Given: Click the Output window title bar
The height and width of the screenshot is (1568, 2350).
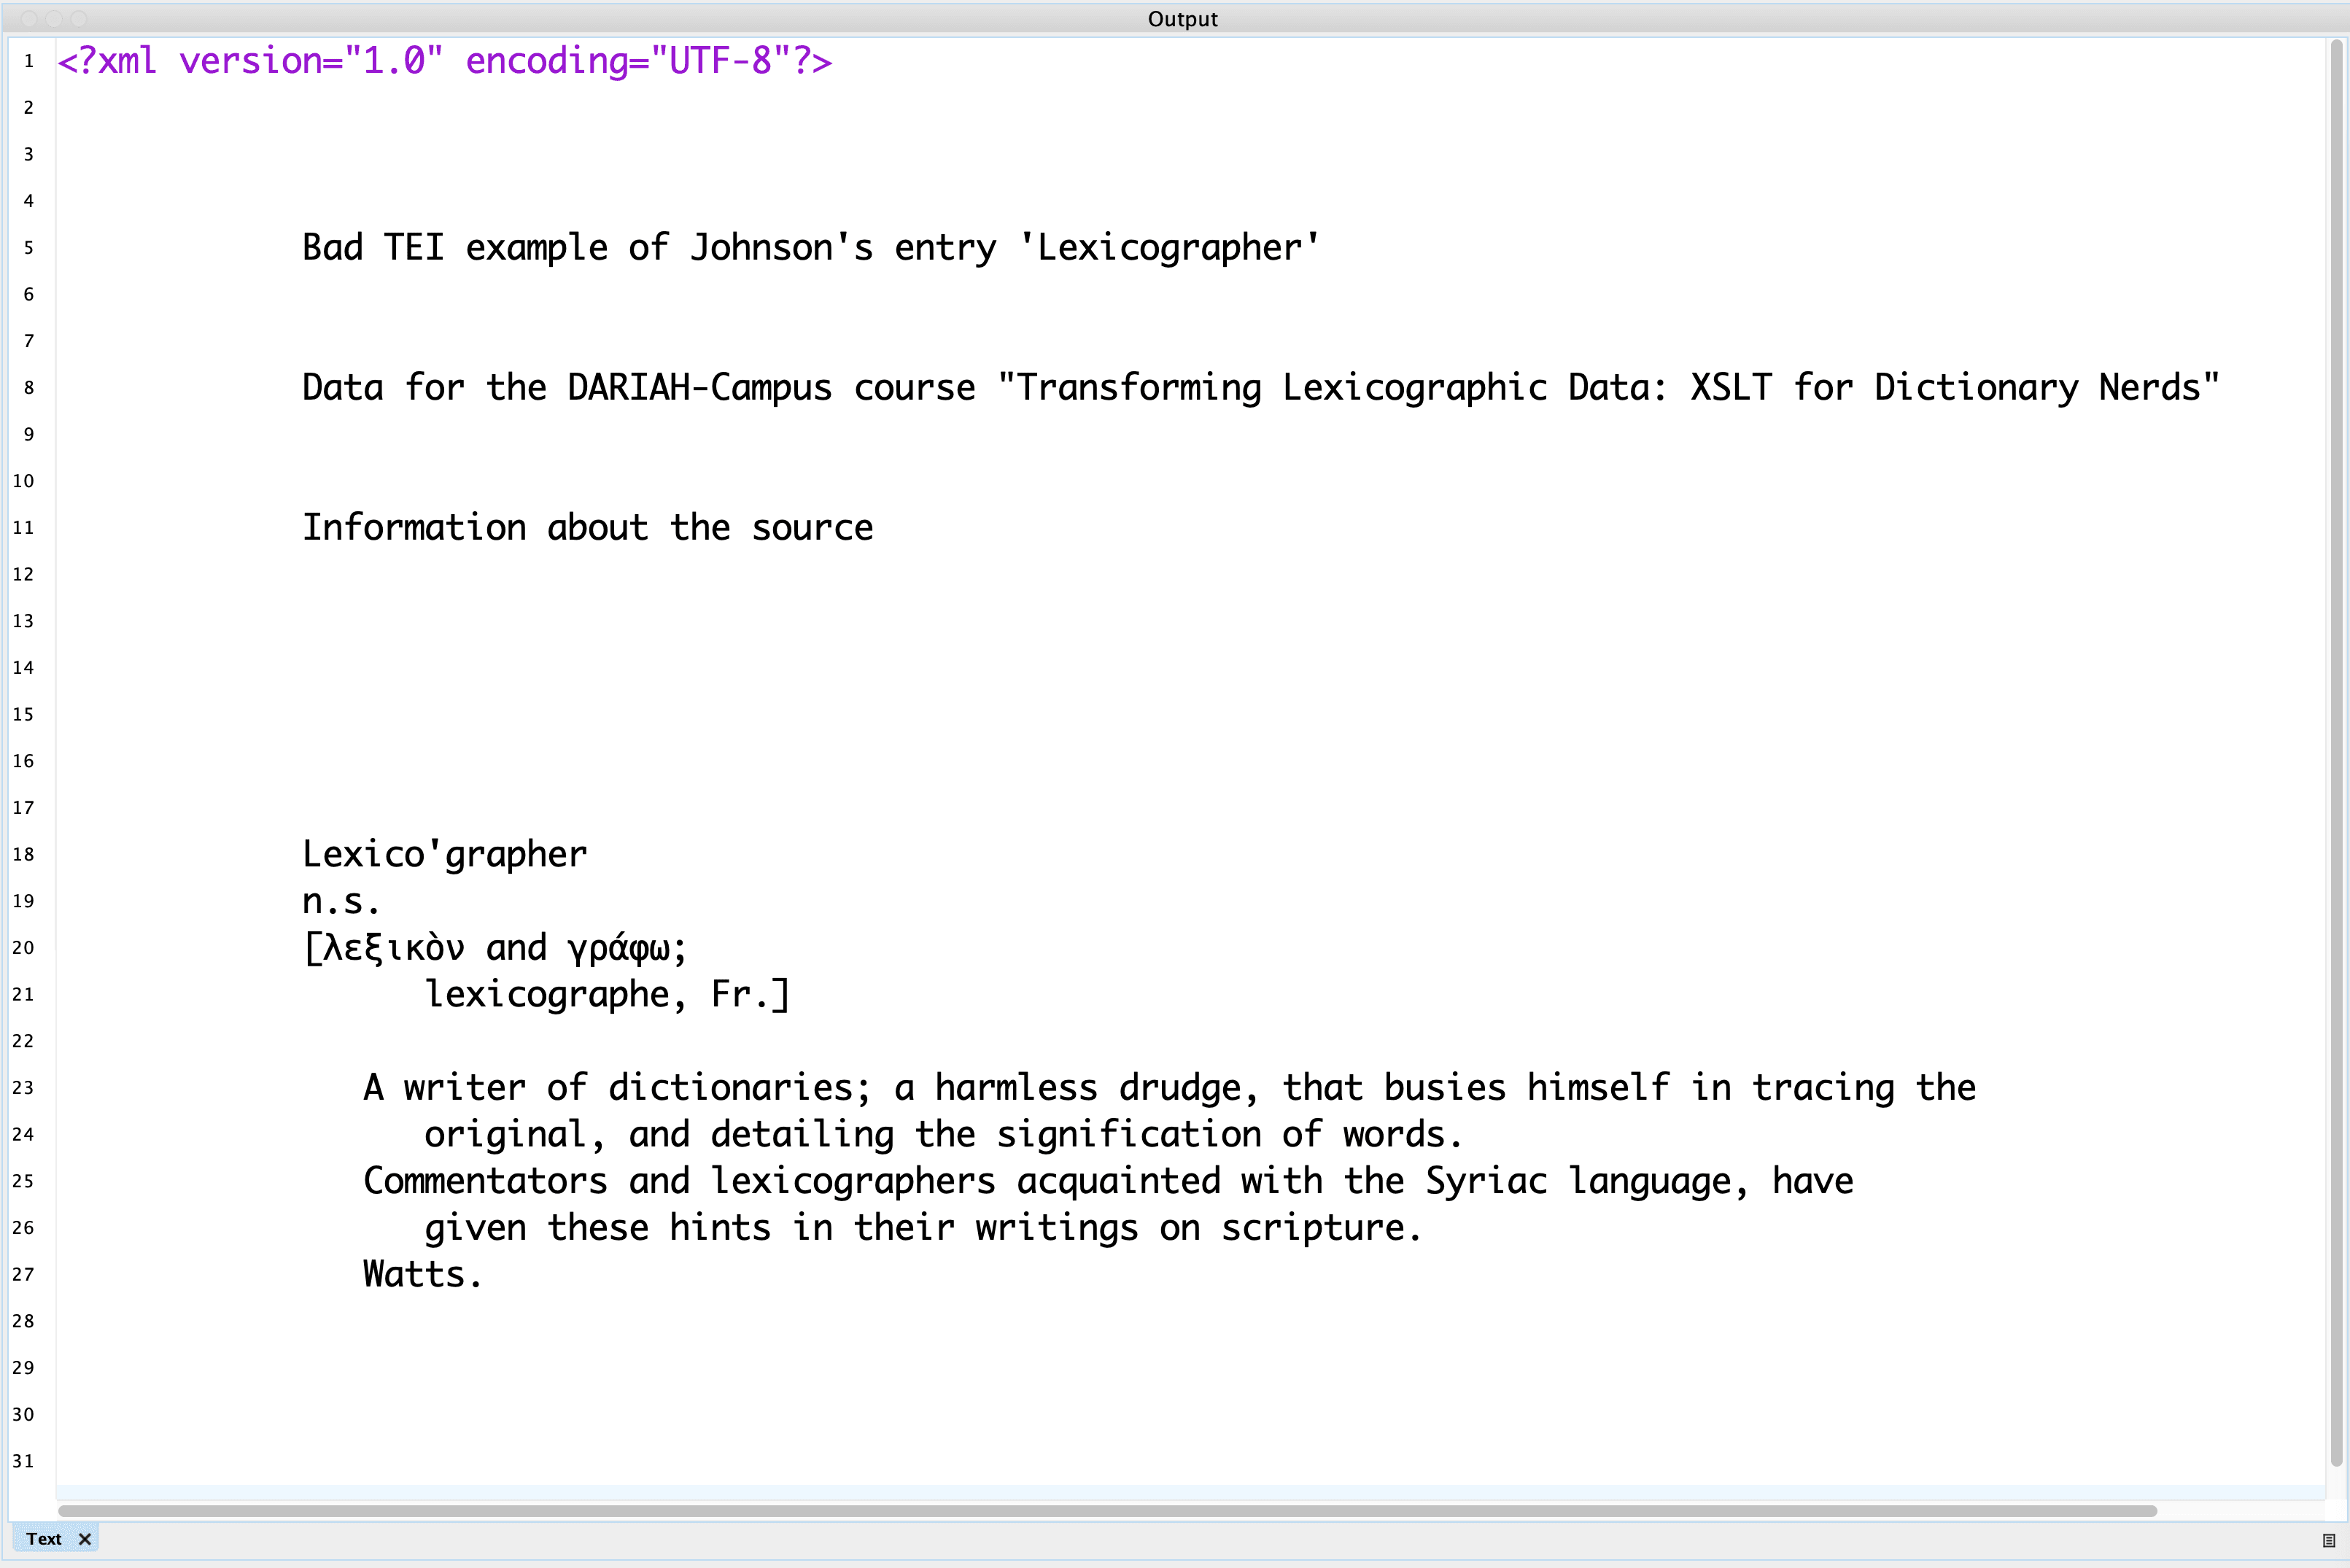Looking at the screenshot, I should pyautogui.click(x=1182, y=18).
